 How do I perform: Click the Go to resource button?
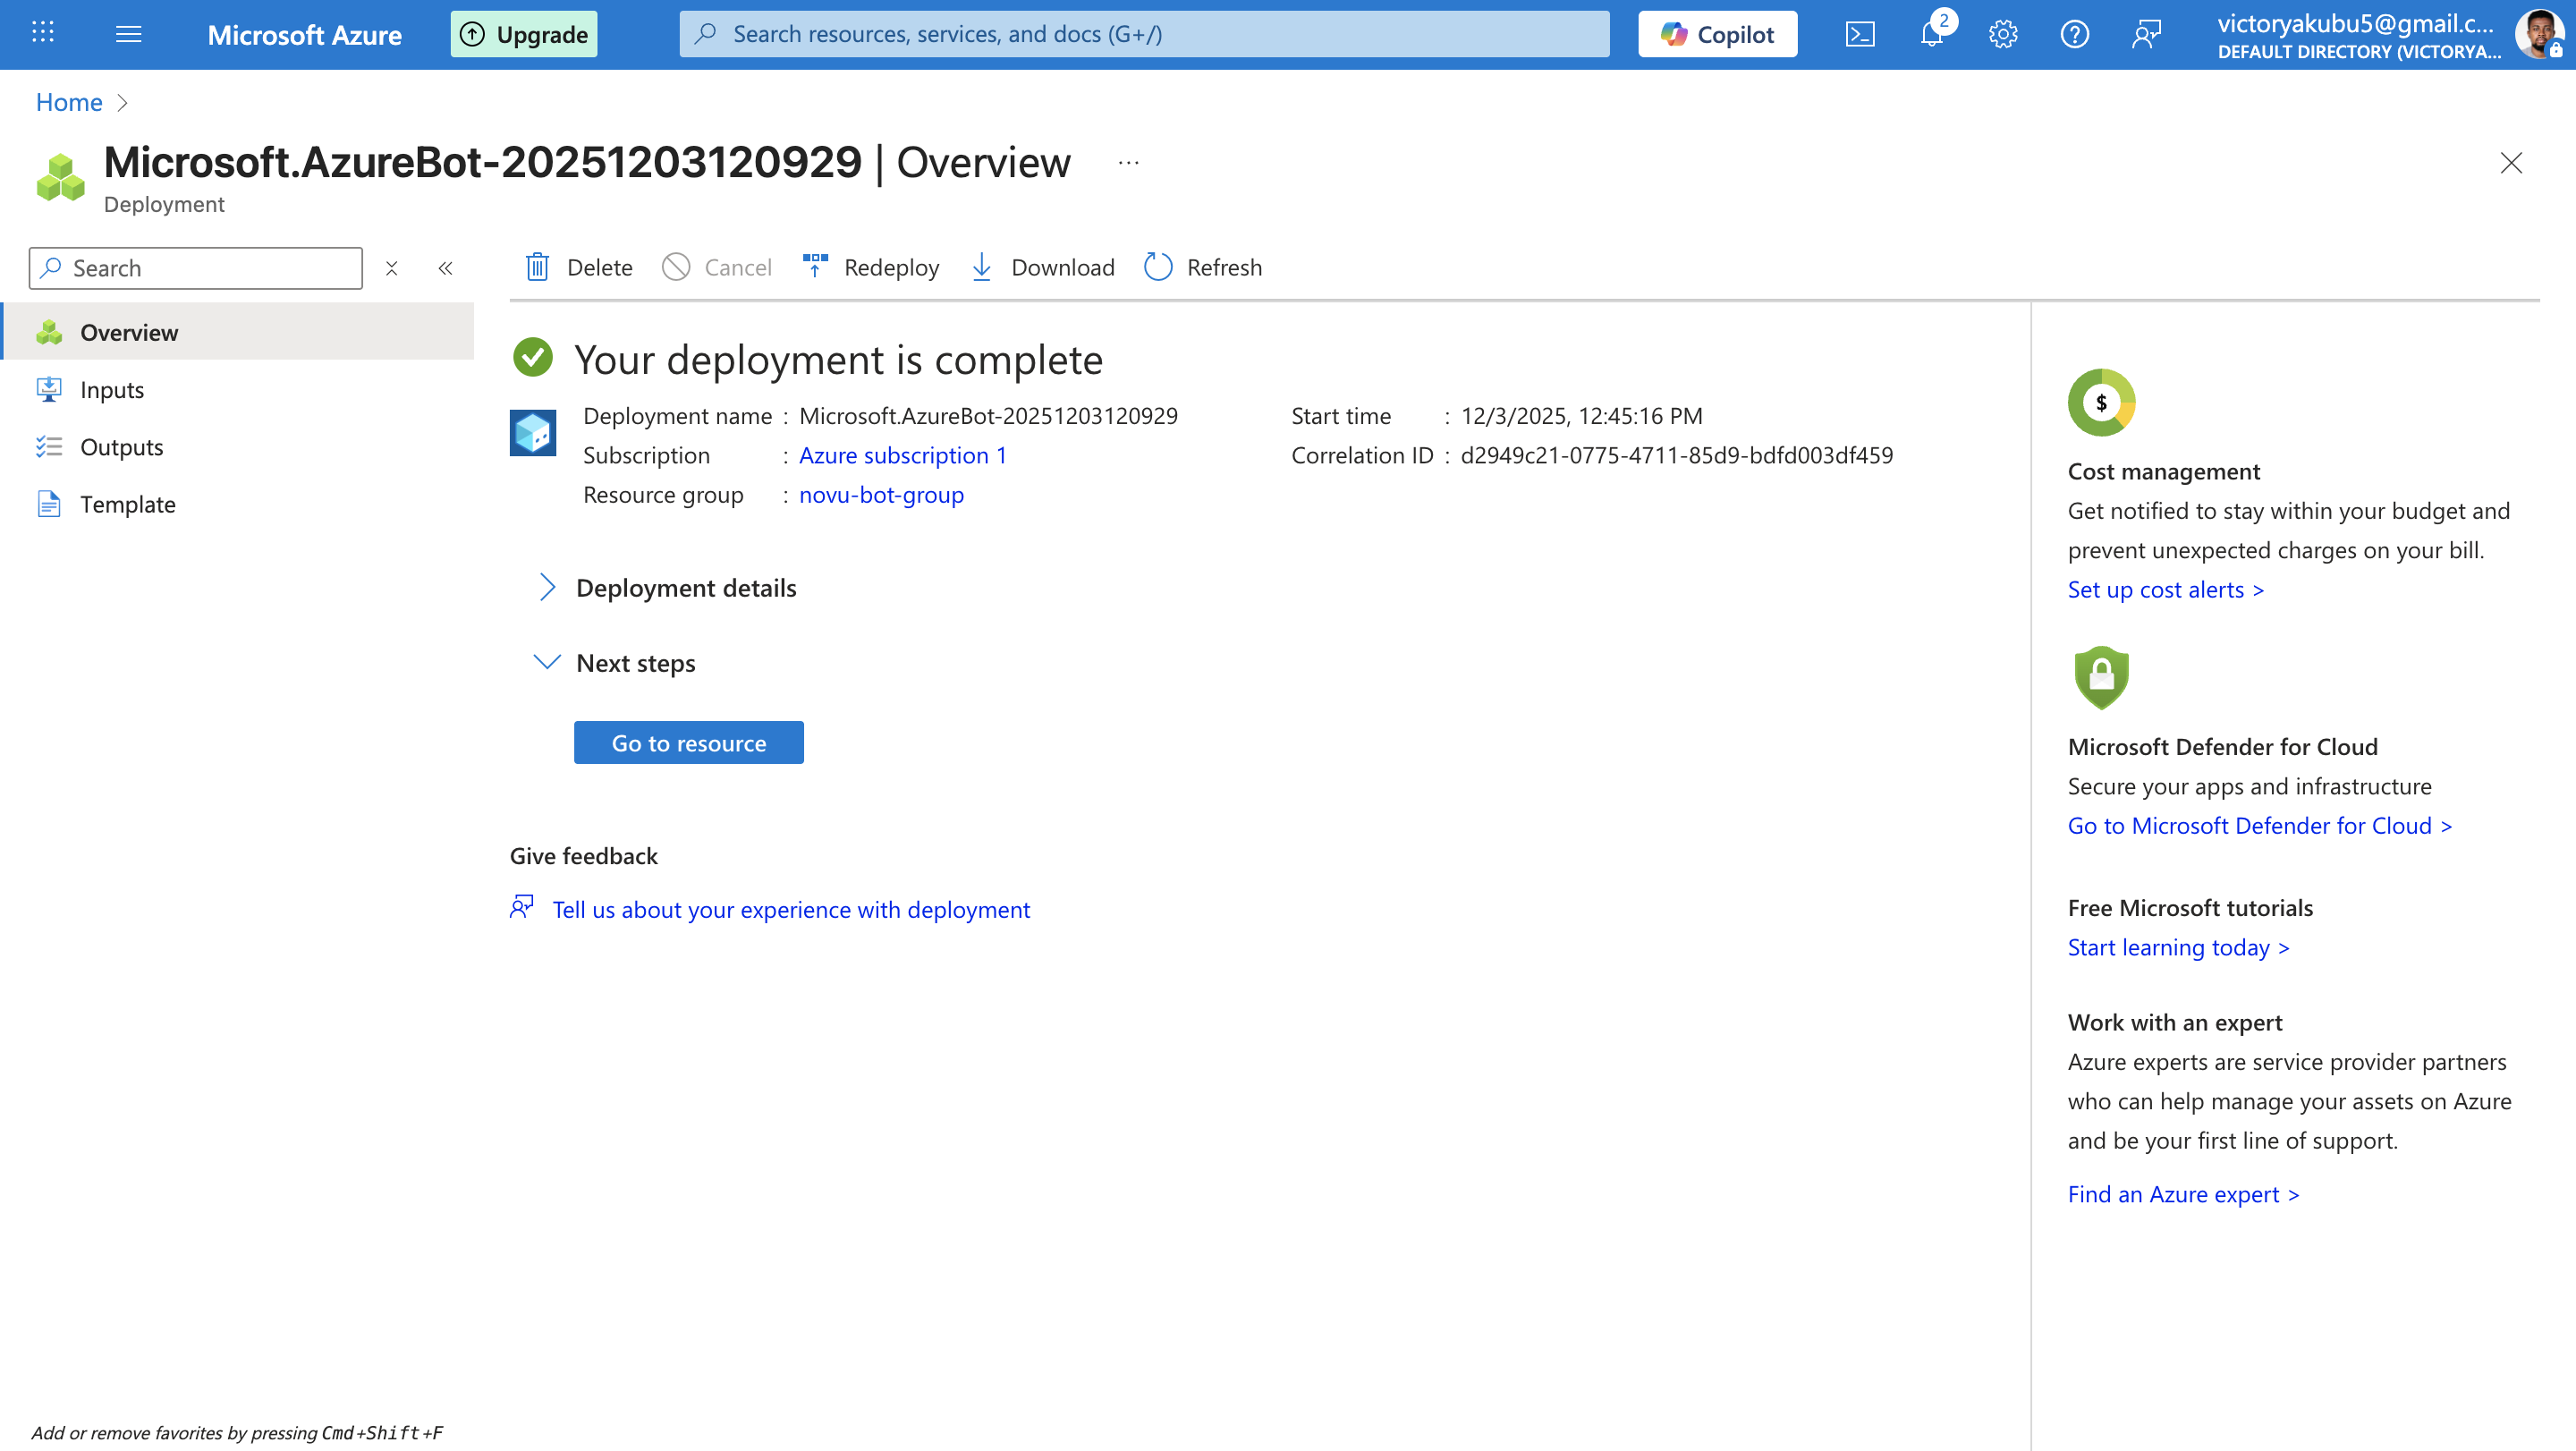[x=688, y=743]
